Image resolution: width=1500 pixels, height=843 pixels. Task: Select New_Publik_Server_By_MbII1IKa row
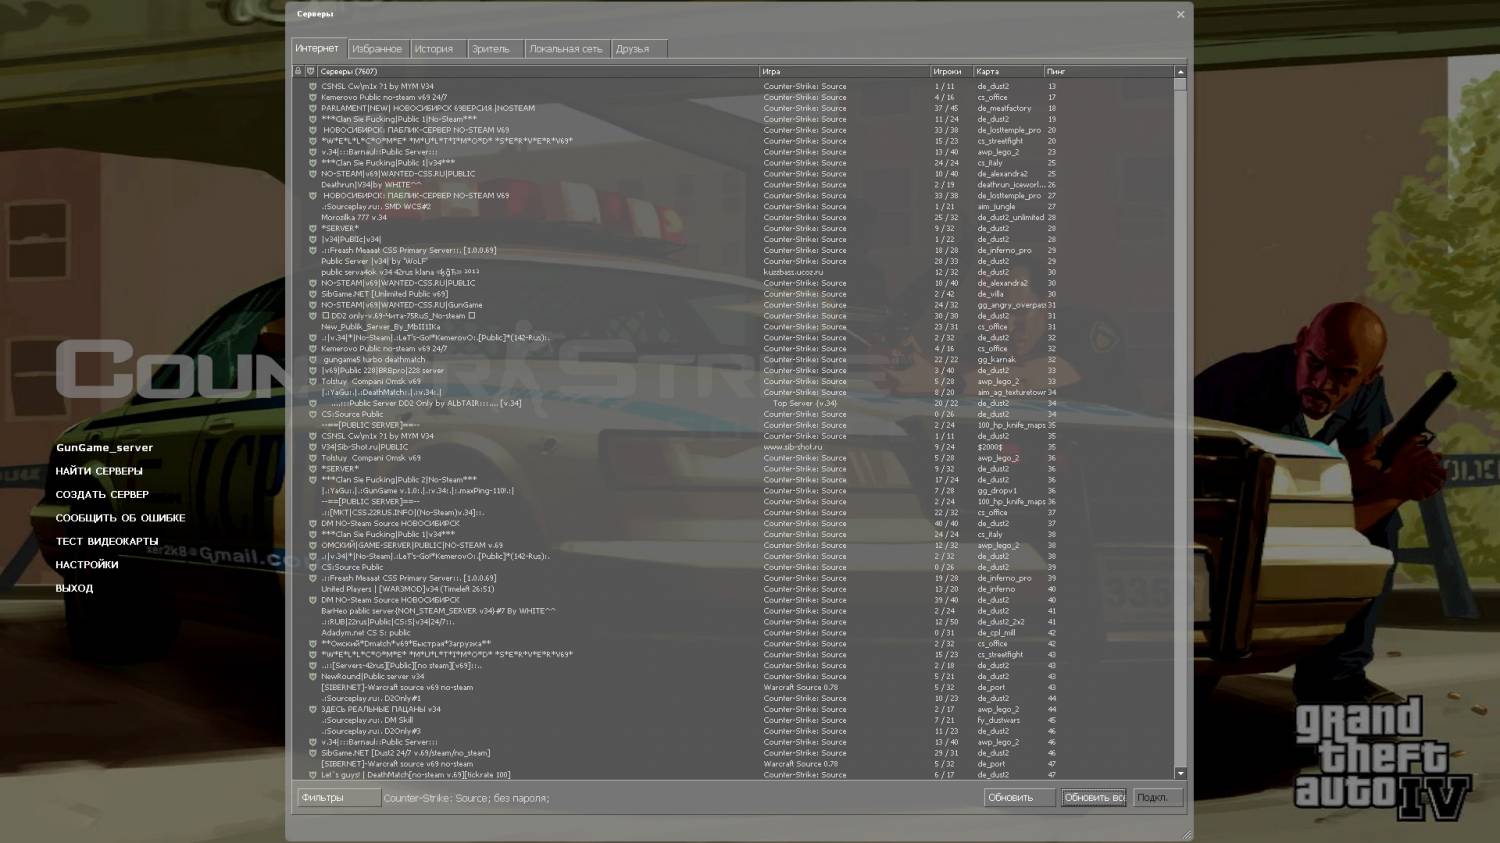(733, 327)
